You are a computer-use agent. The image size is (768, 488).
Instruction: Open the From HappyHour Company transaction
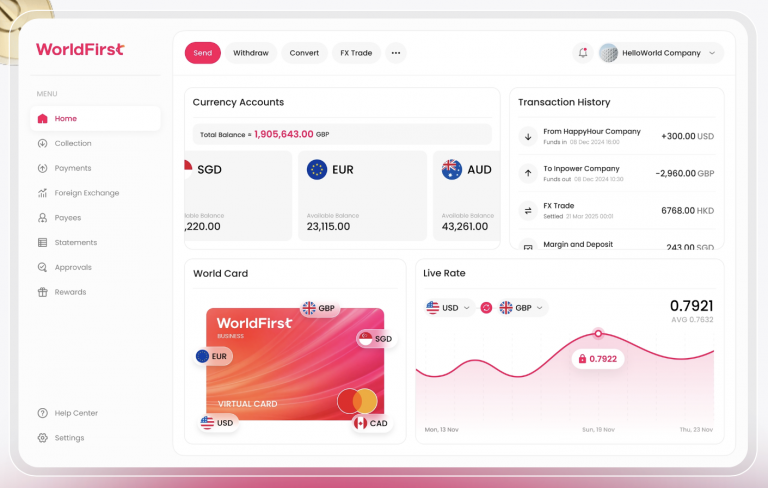[617, 136]
